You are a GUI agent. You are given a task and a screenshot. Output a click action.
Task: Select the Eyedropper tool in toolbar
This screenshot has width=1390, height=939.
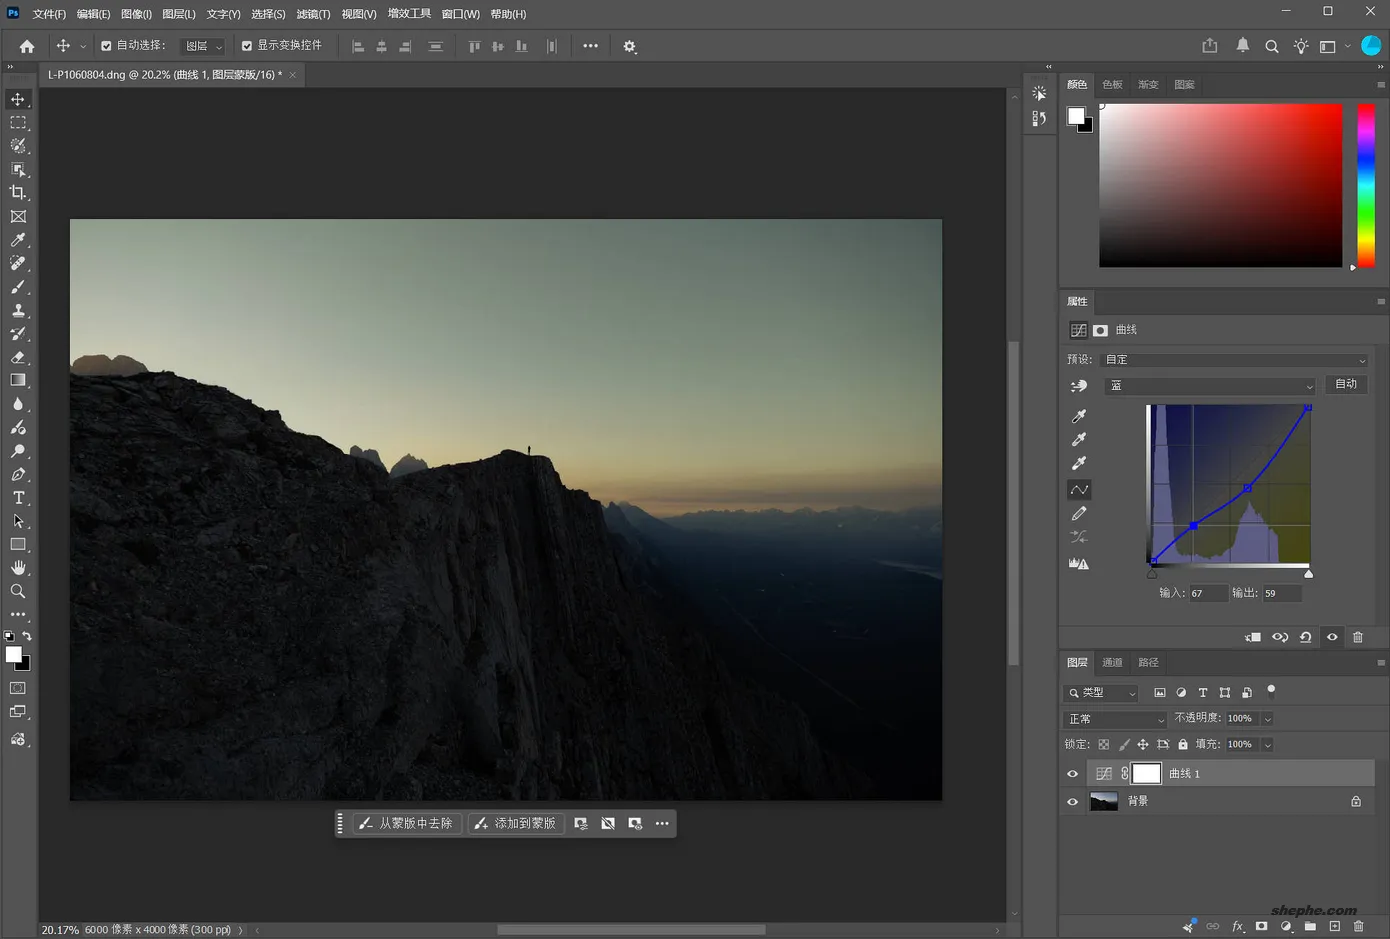(x=18, y=240)
